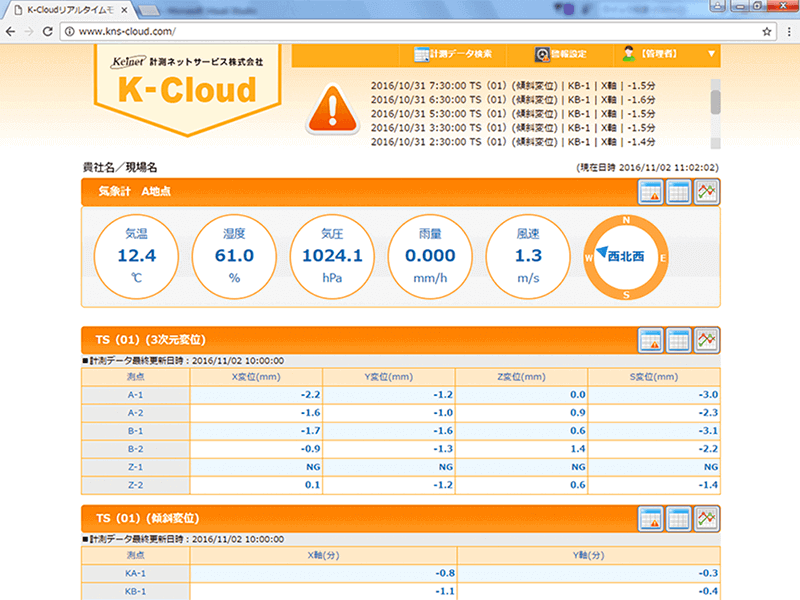This screenshot has height=600, width=800.
Task: Open data table icon for 気象計 A地点
Action: coord(680,192)
